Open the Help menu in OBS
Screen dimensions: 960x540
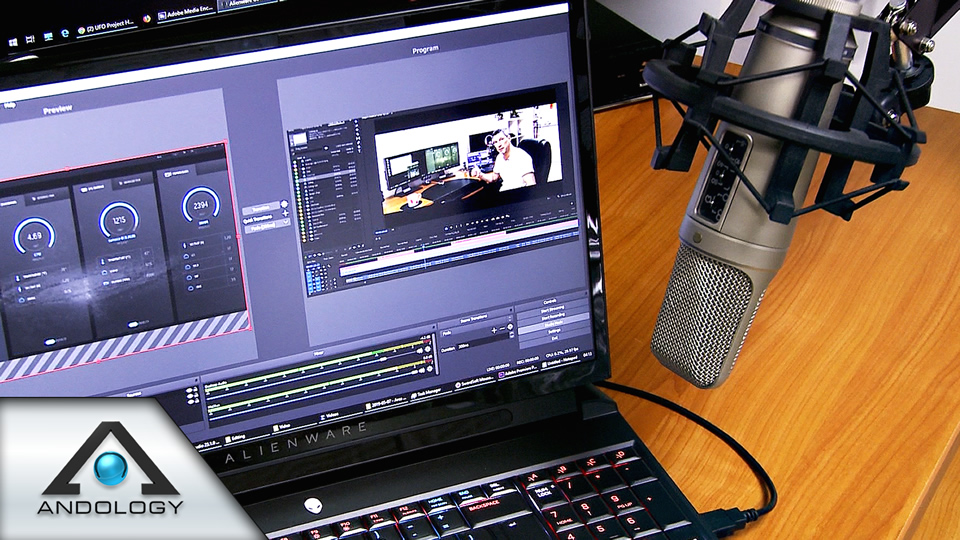pos(10,103)
